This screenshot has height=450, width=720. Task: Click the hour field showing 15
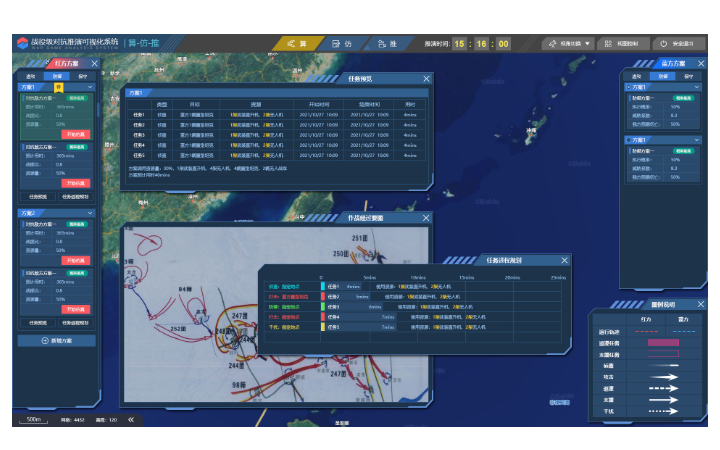[459, 44]
